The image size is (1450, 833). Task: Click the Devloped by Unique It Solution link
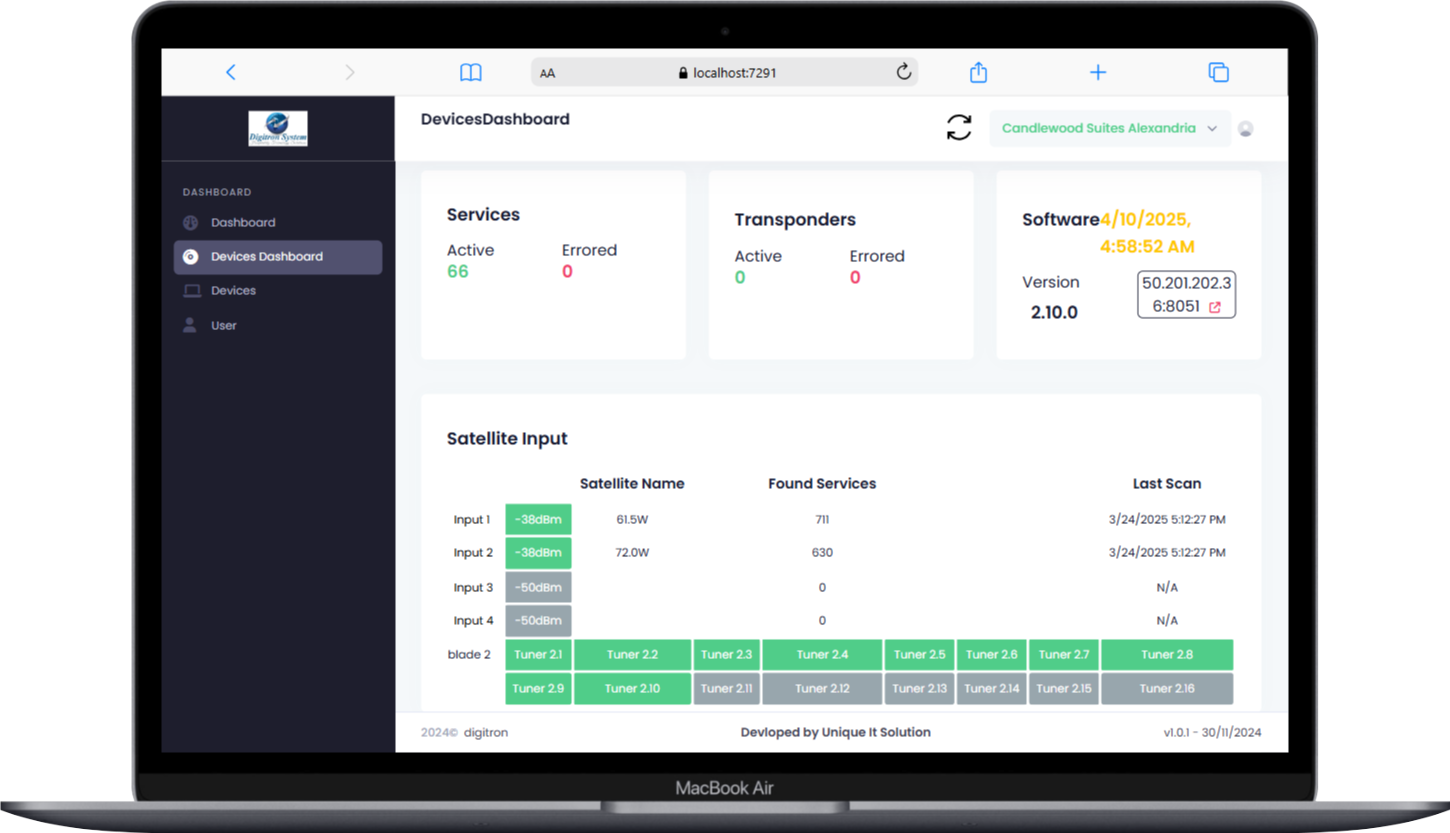tap(834, 732)
